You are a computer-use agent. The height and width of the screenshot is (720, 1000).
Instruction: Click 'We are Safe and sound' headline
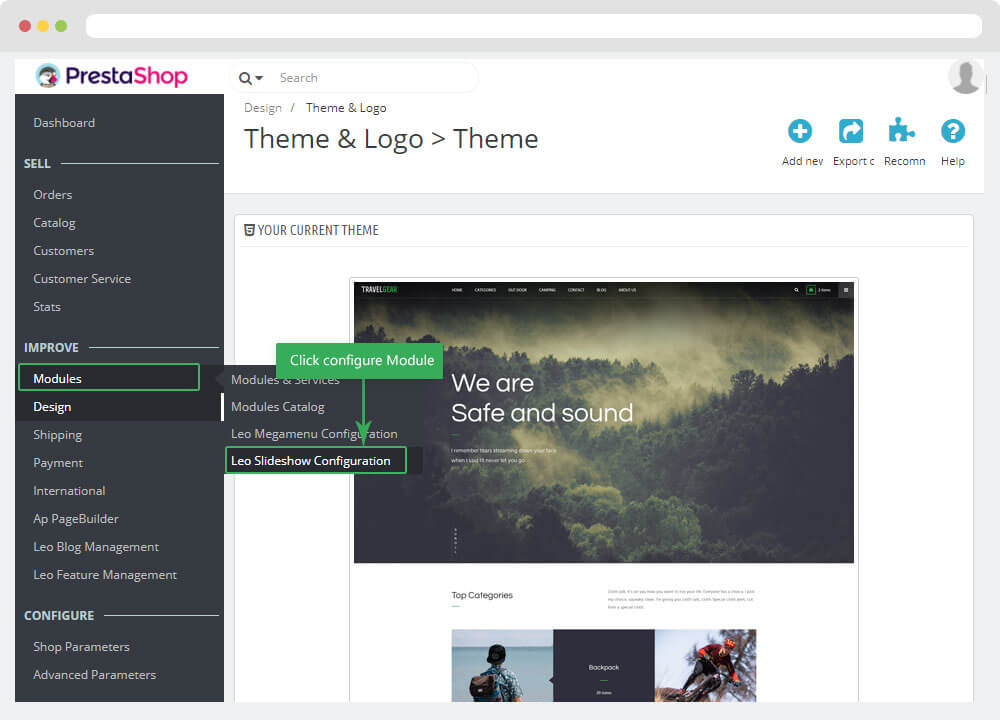[x=542, y=398]
